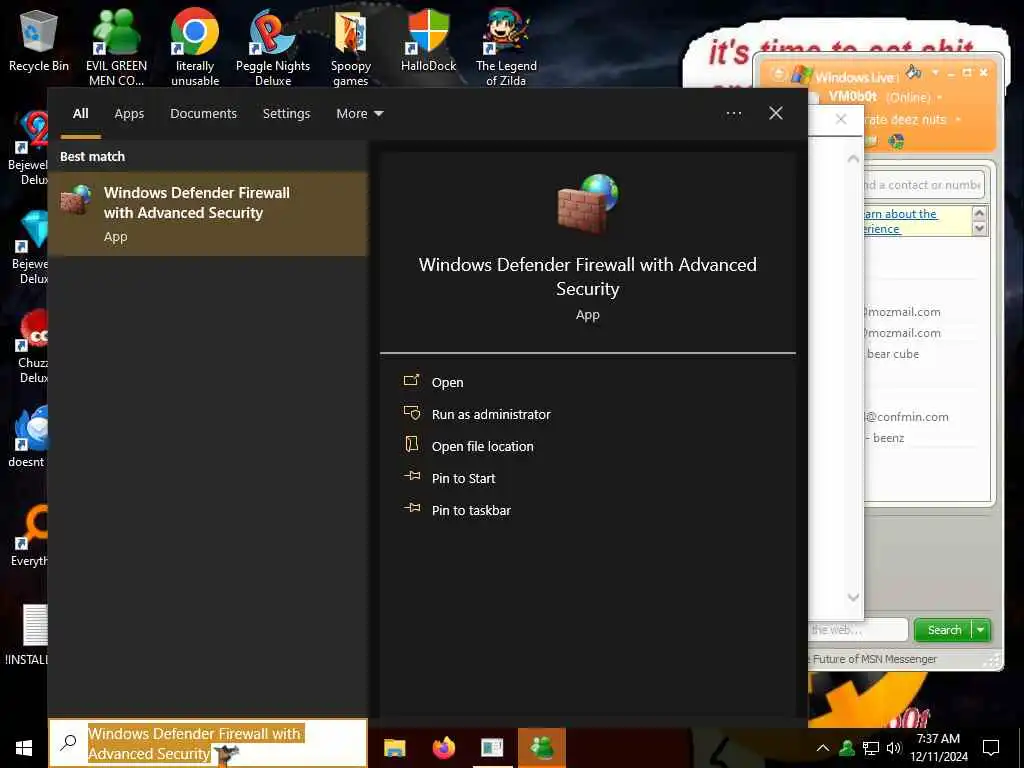This screenshot has height=768, width=1024.
Task: Expand the More filter dropdown
Action: pyautogui.click(x=360, y=114)
